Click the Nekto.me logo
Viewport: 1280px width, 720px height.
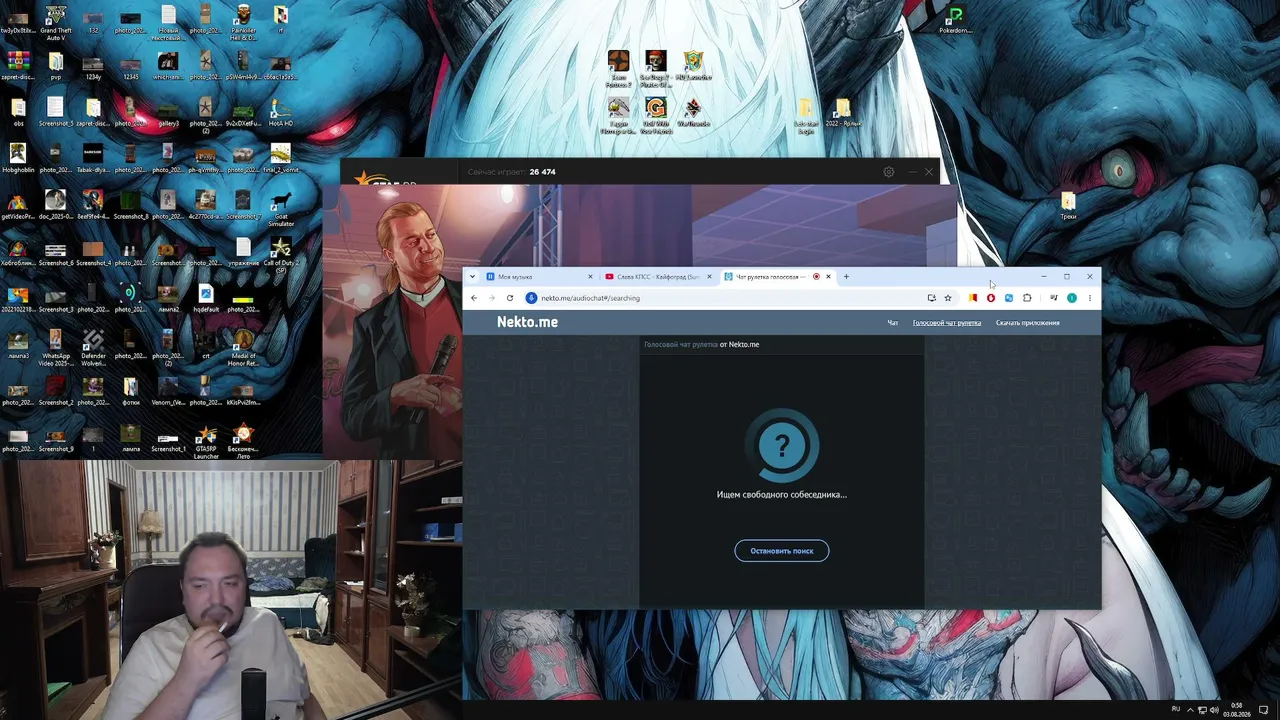click(527, 322)
